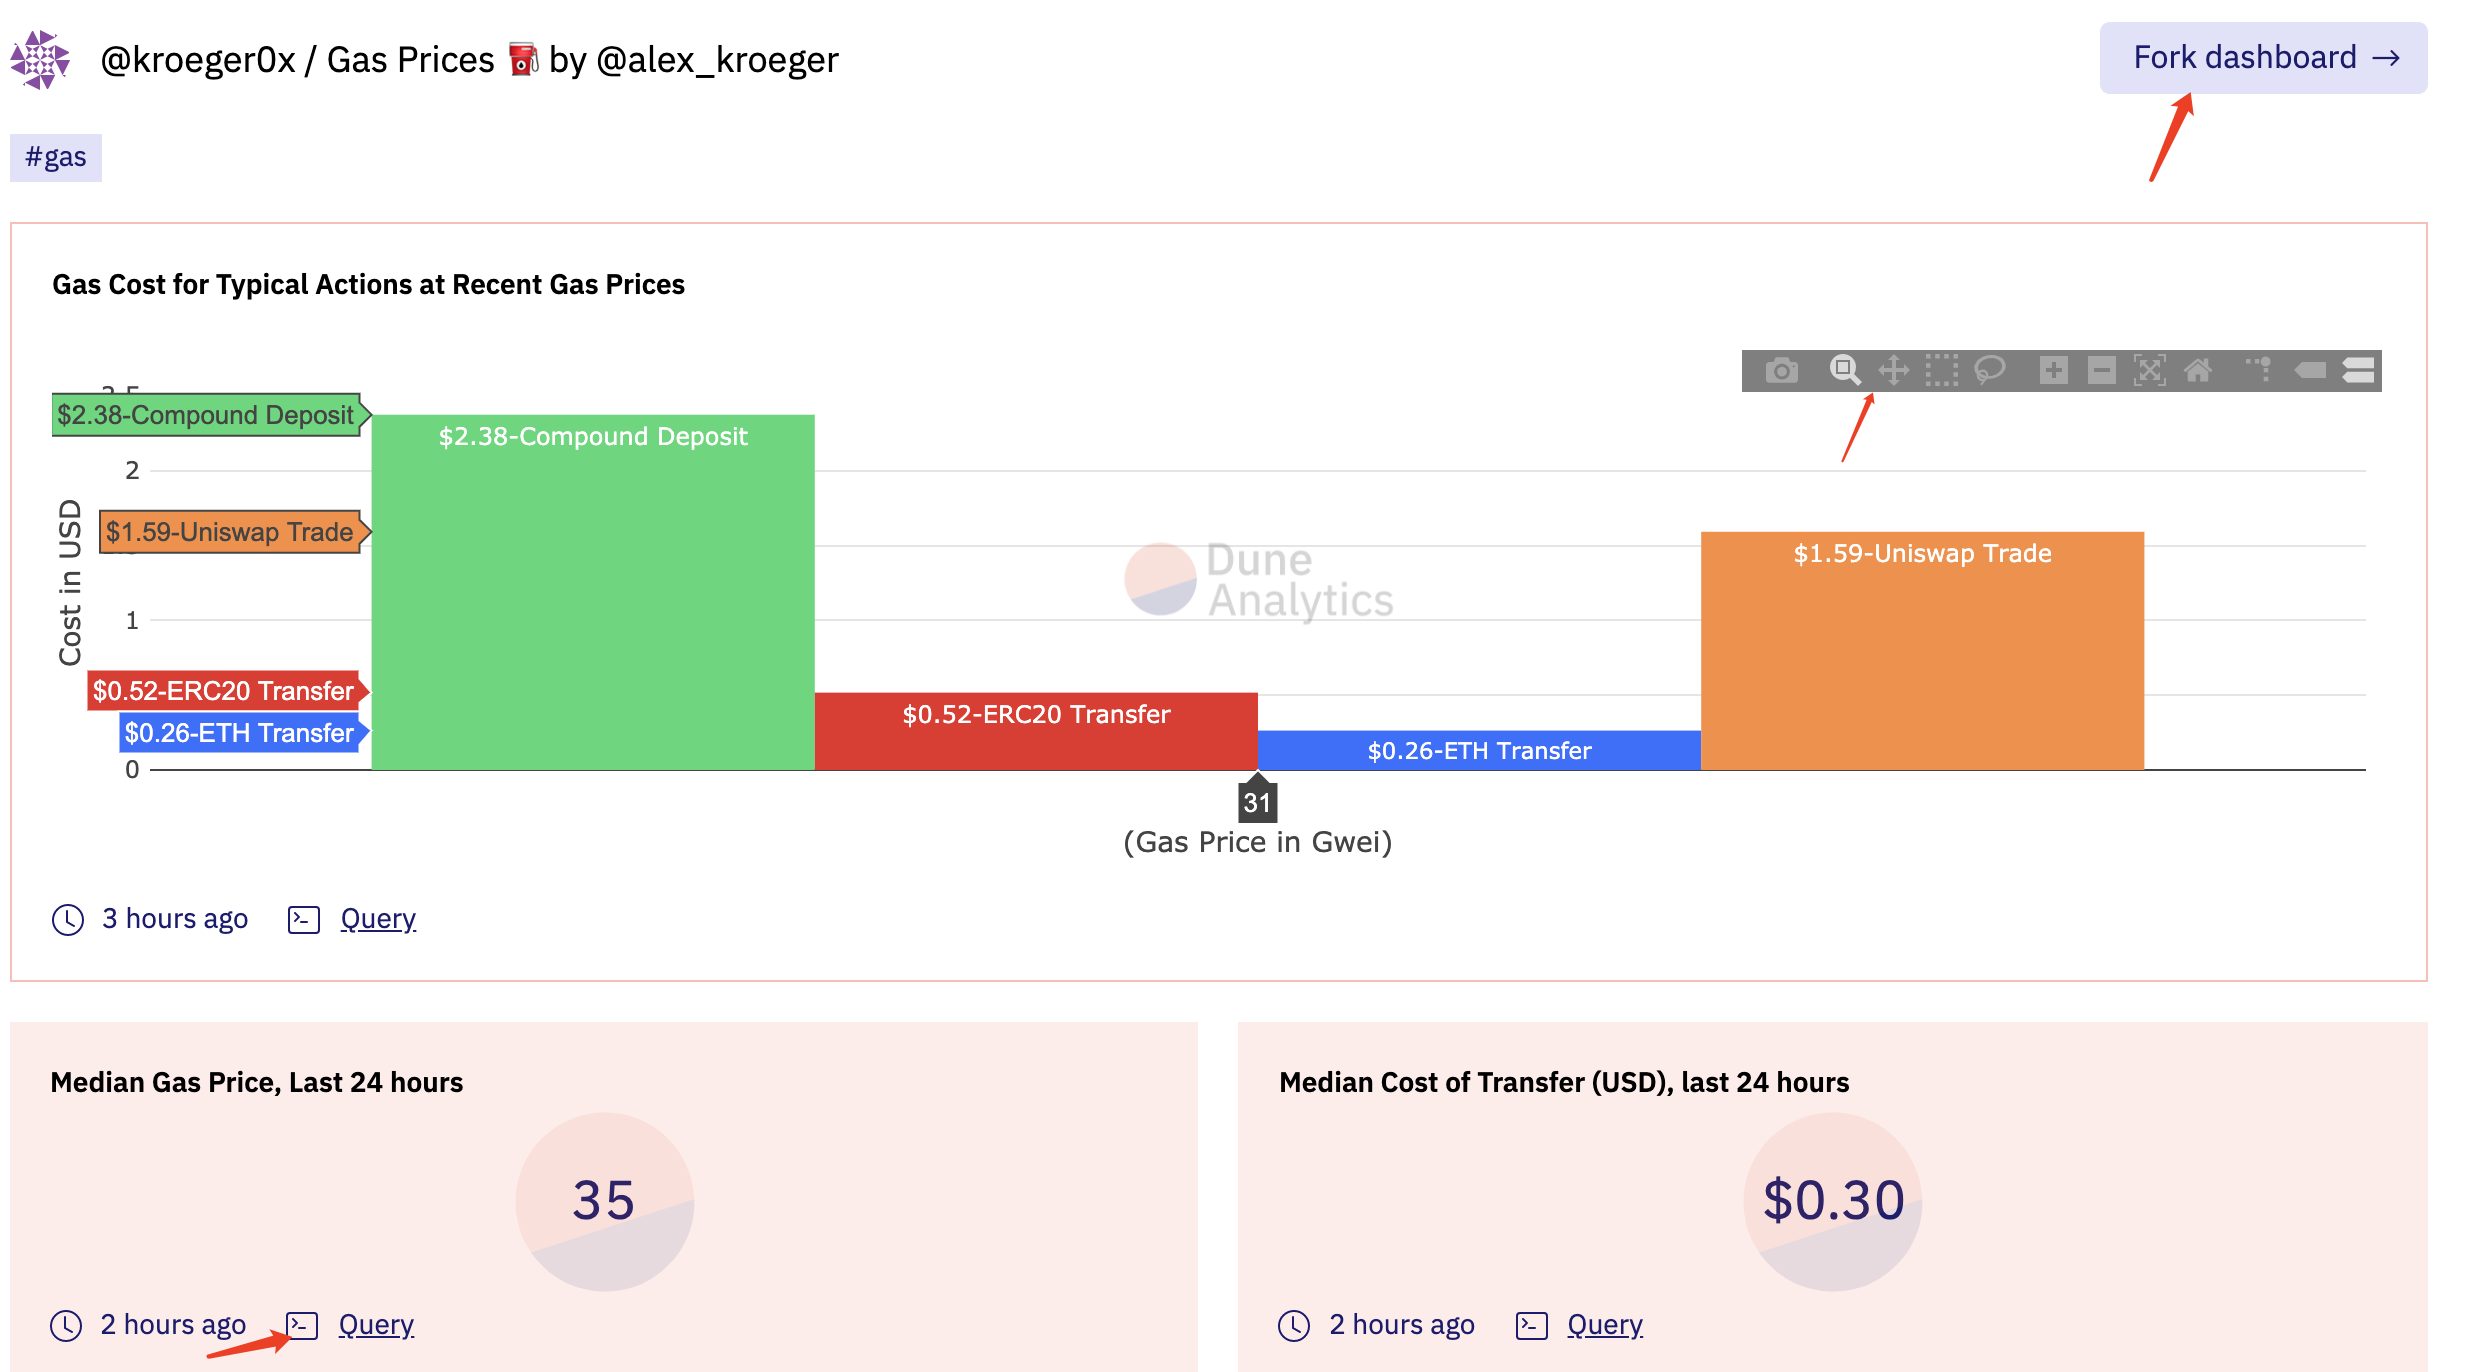Click the green Compound Deposit bar
Image resolution: width=2466 pixels, height=1372 pixels.
593,600
